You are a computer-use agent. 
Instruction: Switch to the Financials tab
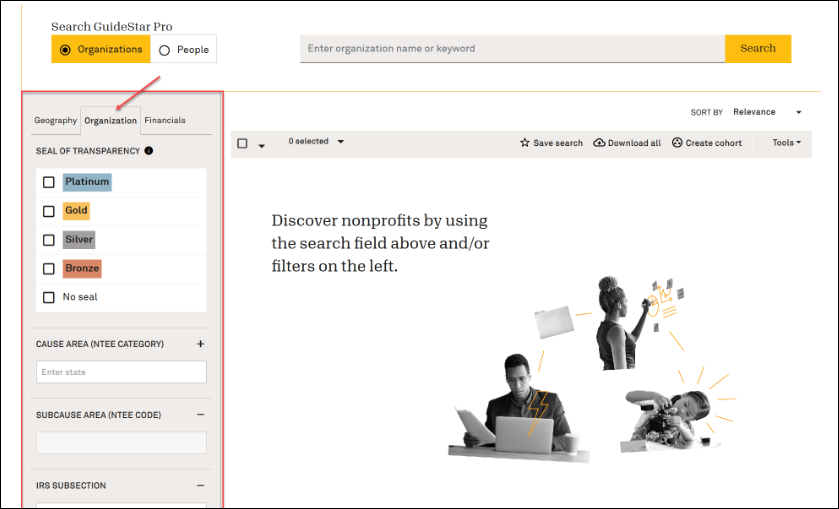[x=165, y=120]
